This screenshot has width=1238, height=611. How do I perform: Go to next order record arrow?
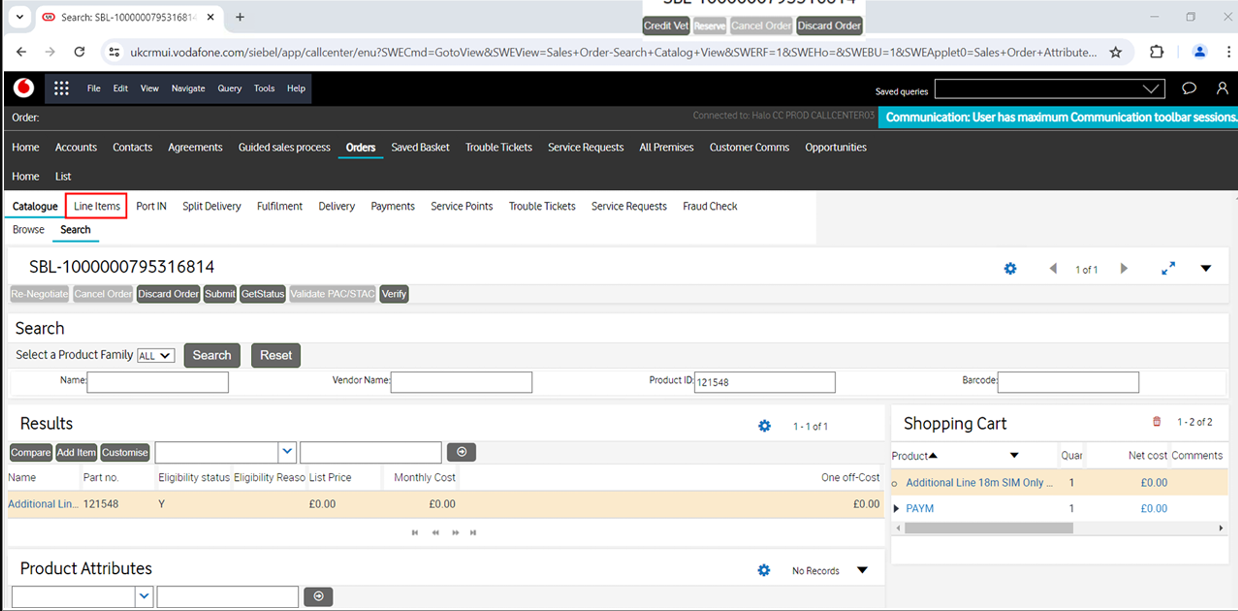[1124, 269]
